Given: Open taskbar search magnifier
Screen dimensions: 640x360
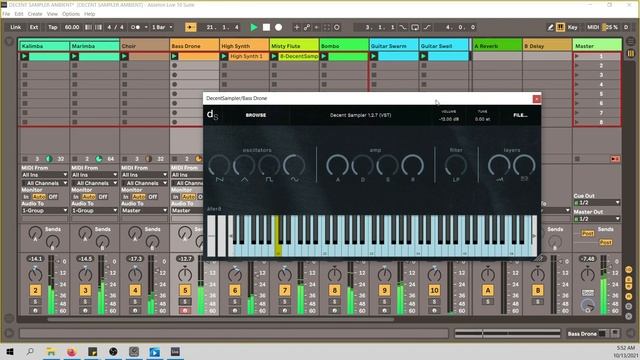Looking at the screenshot, I should 30,351.
